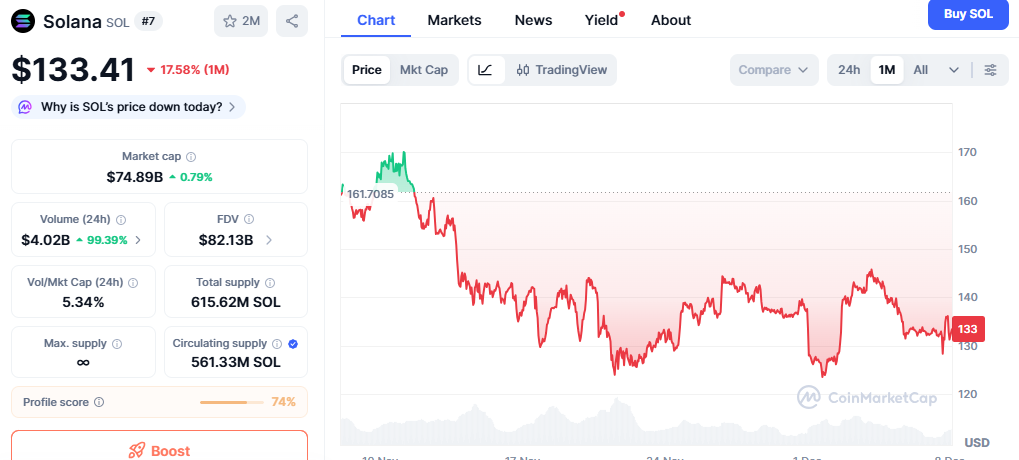
Task: Click the info icon beside Total supply
Action: pyautogui.click(x=270, y=283)
